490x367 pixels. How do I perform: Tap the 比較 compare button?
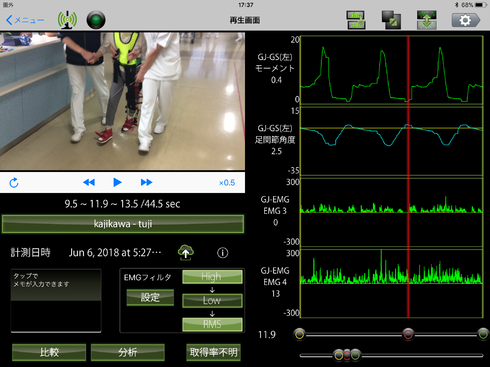(x=49, y=352)
